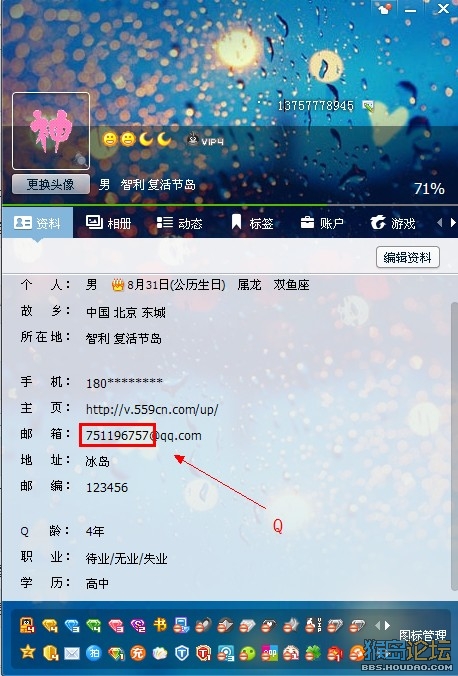Click the blue 拍 round icon
Screen dimensions: 458x676
pos(94,653)
